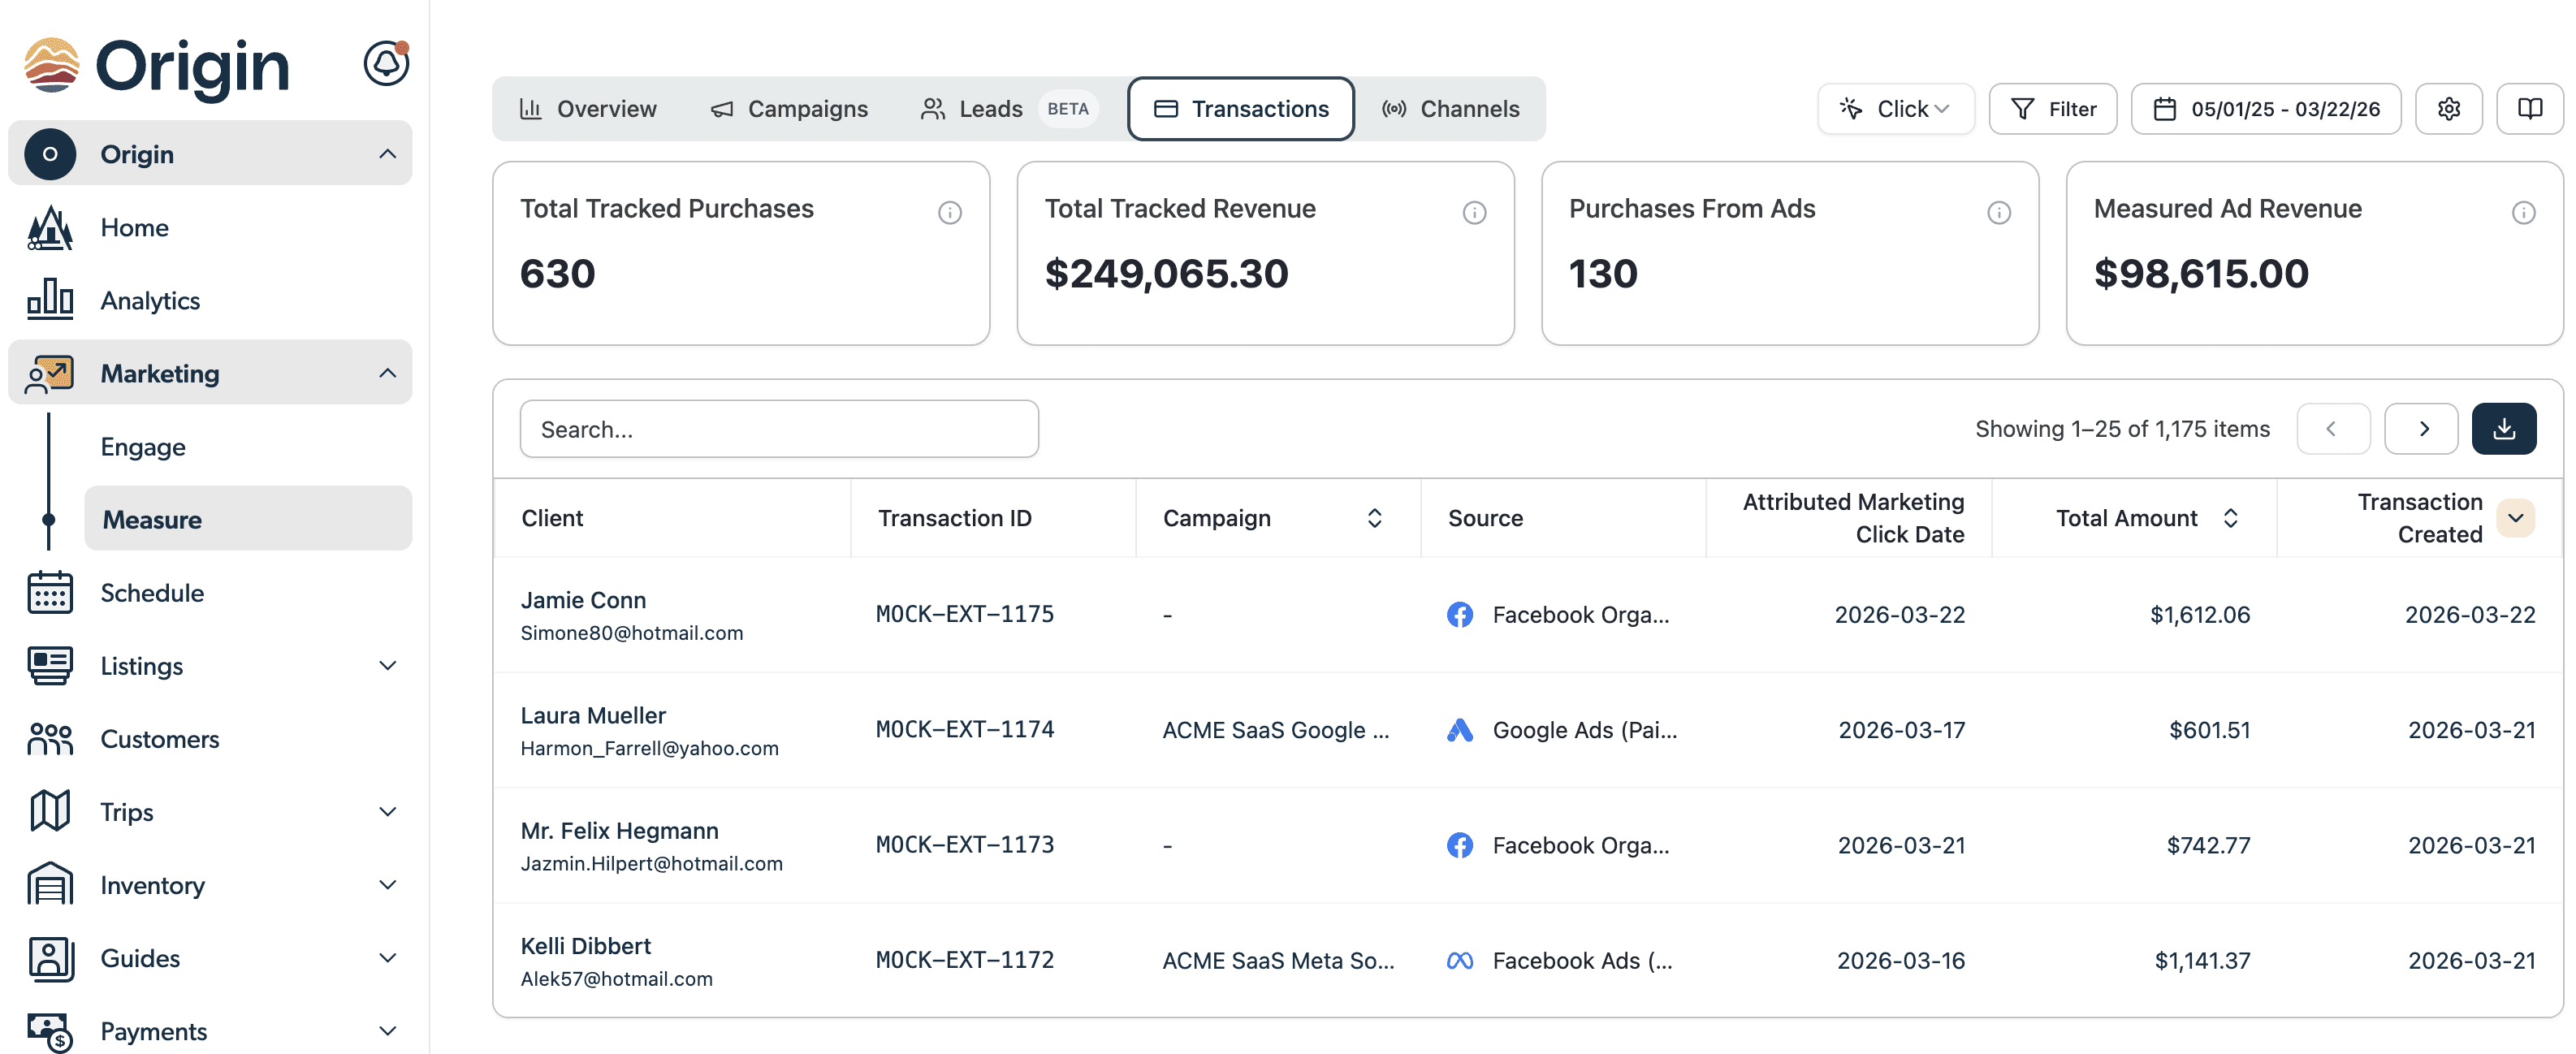
Task: Toggle Transaction Created sort direction
Action: (x=2515, y=518)
